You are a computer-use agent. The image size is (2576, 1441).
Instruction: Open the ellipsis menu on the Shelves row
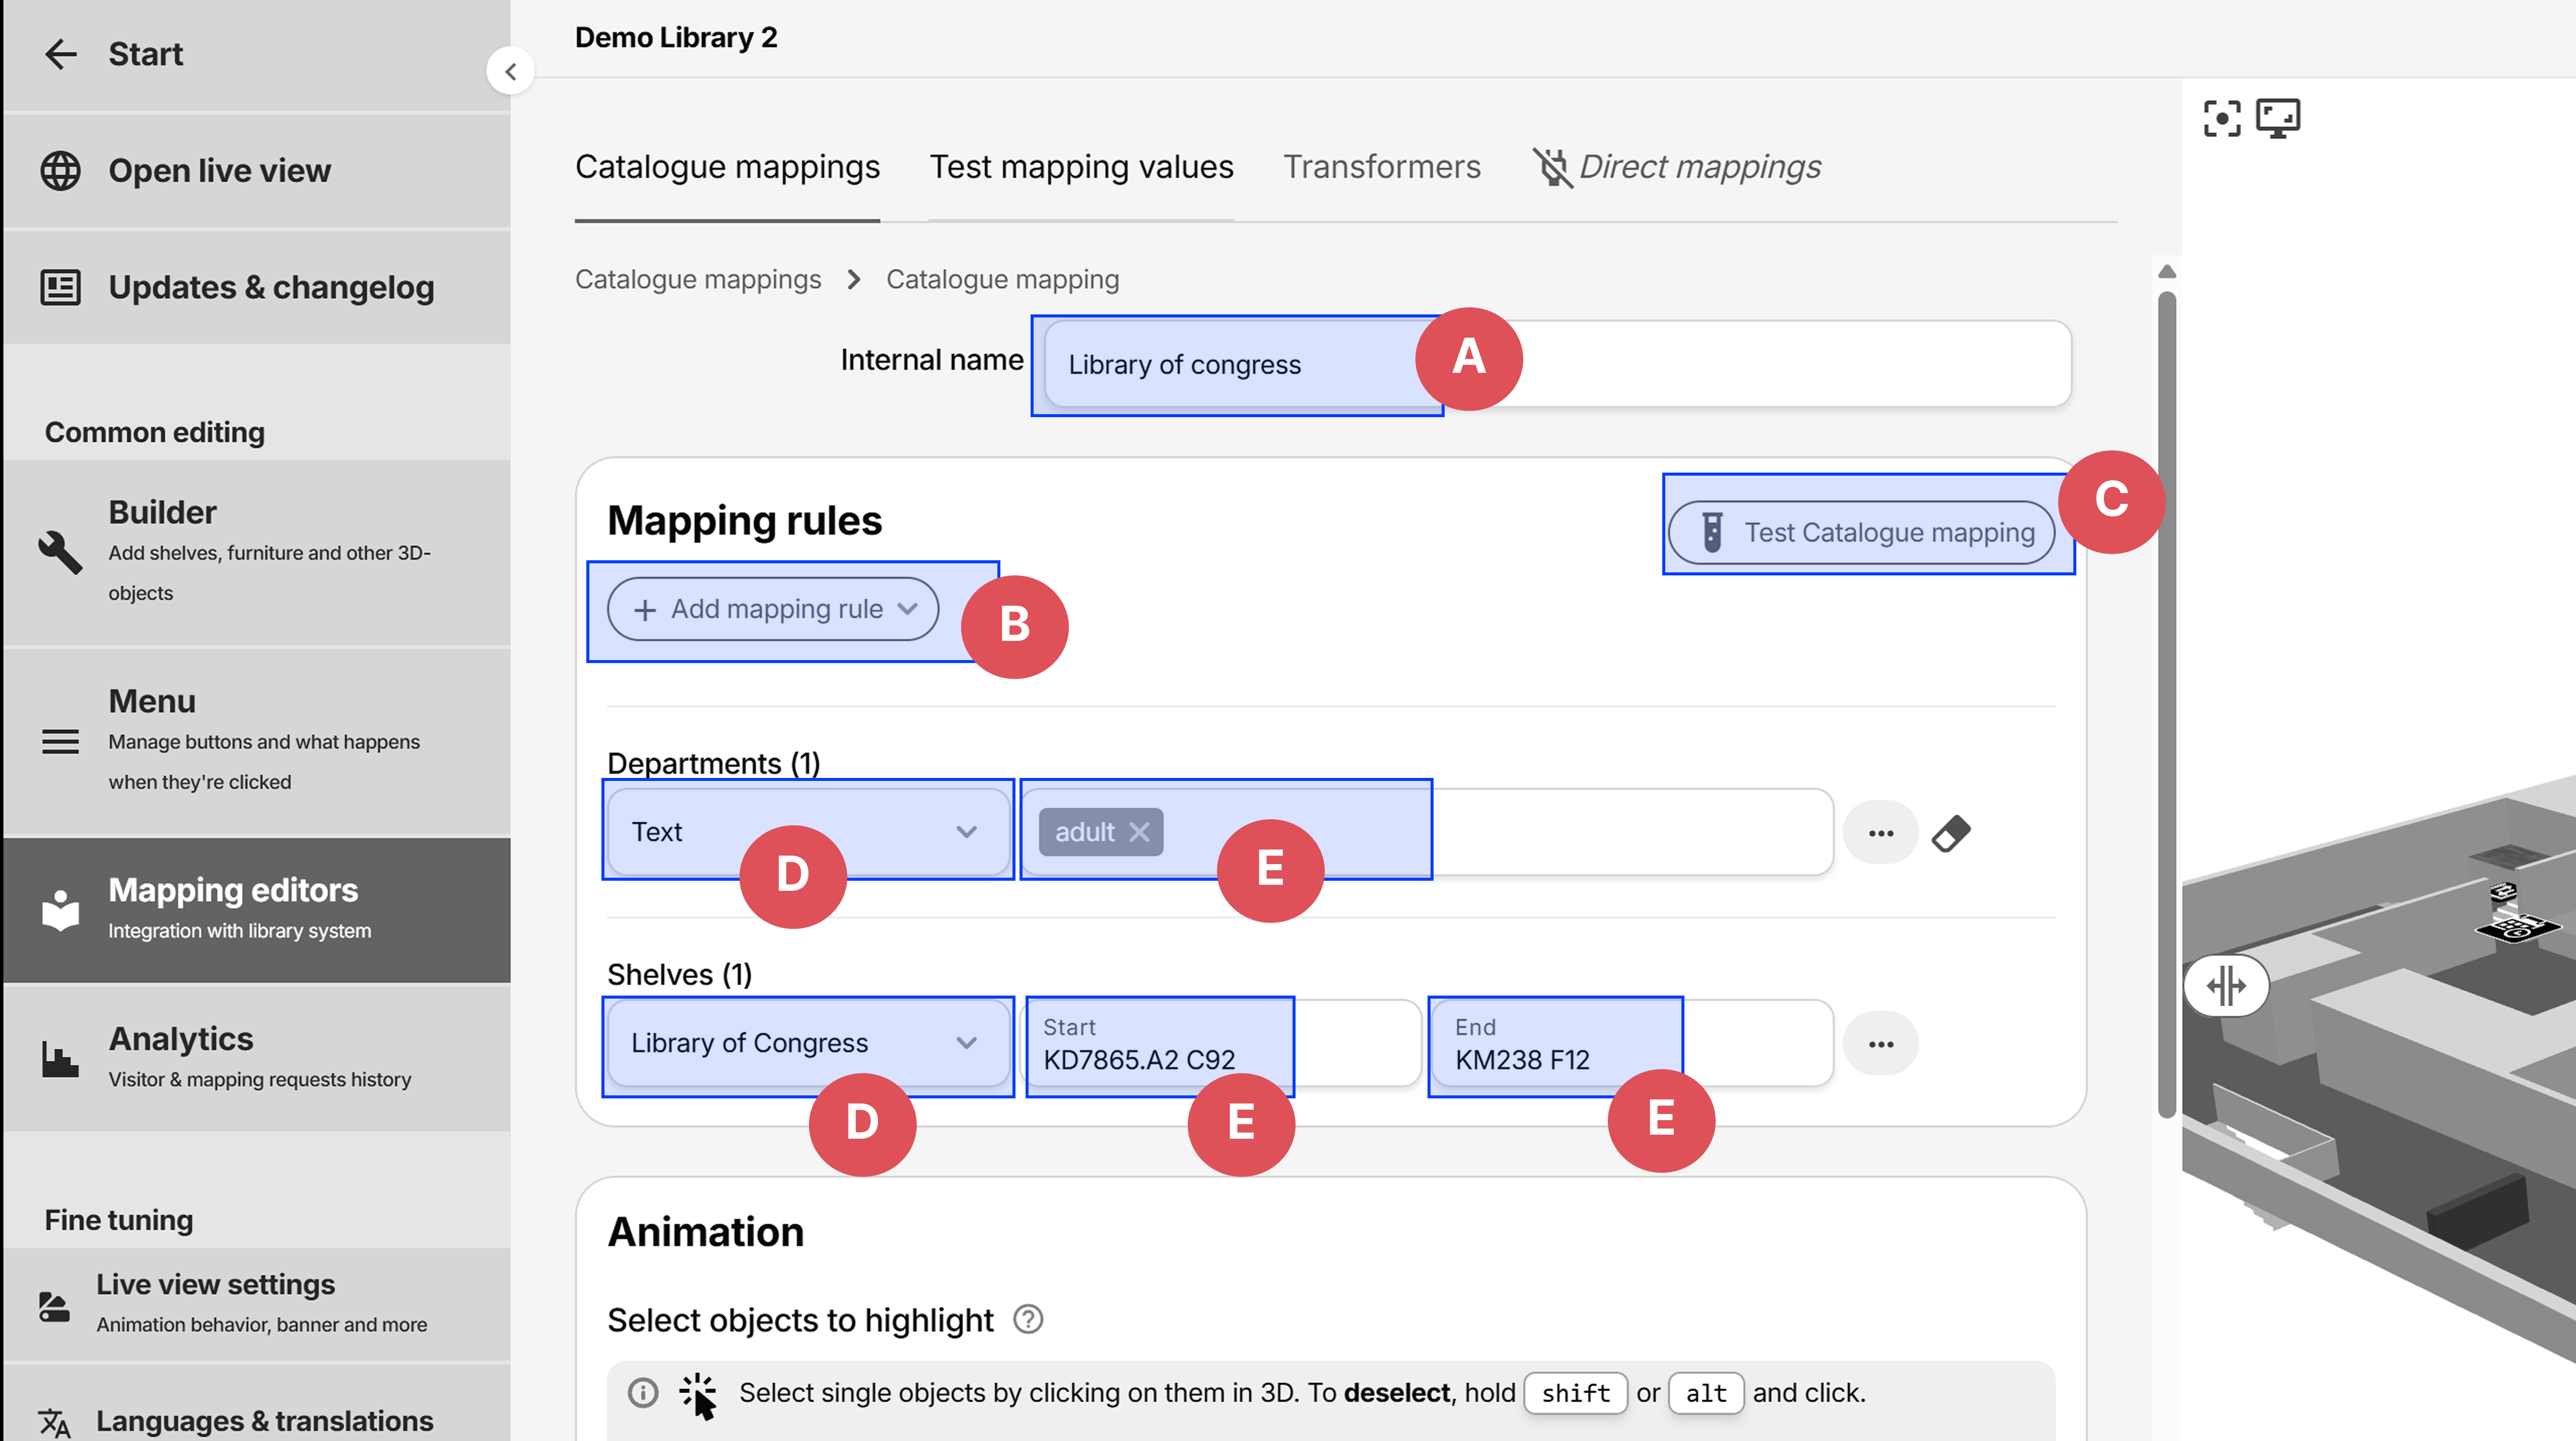[x=1881, y=1043]
